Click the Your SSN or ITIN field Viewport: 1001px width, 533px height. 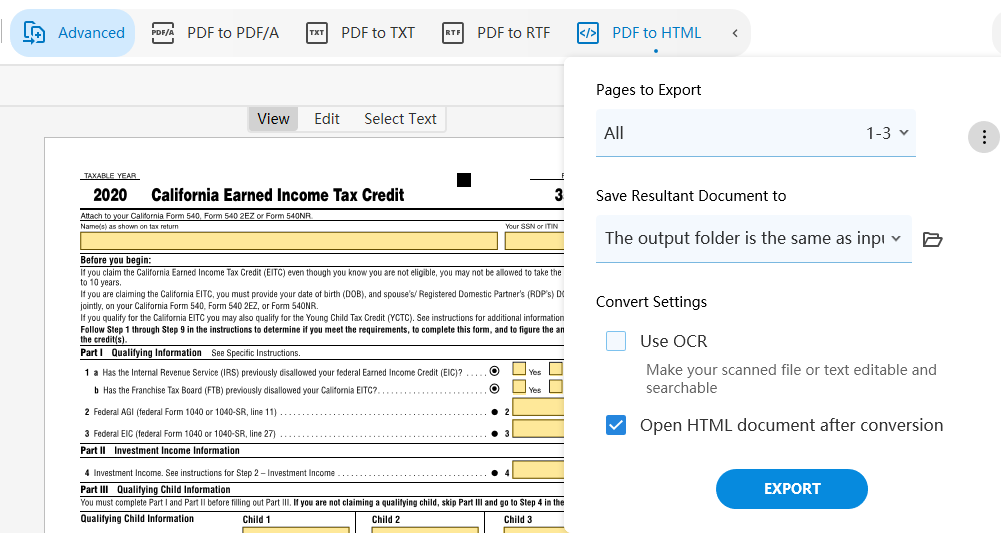point(534,241)
